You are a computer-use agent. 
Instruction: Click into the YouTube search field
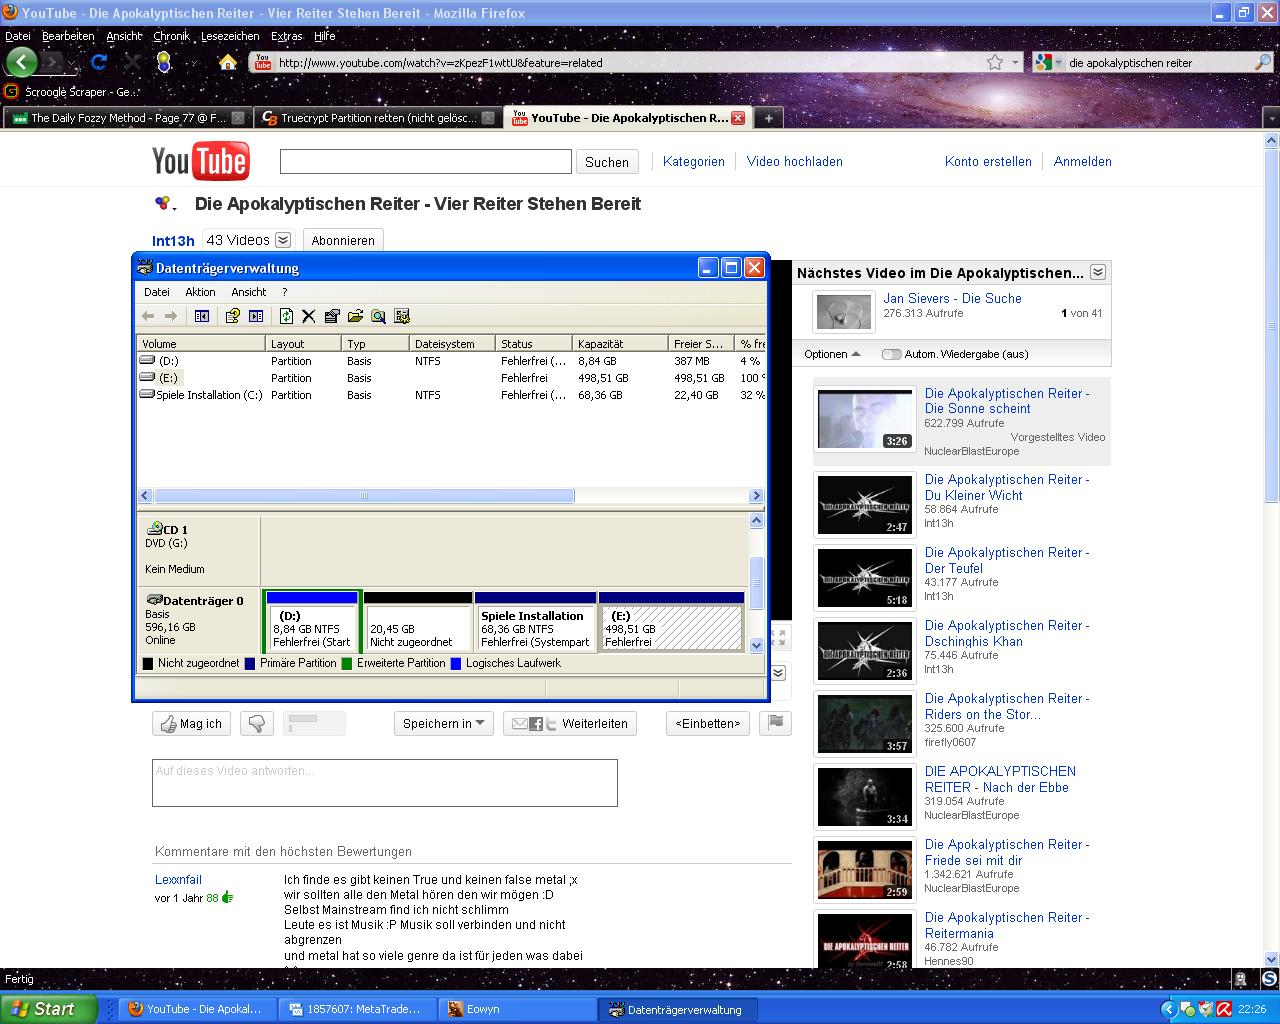[x=425, y=161]
